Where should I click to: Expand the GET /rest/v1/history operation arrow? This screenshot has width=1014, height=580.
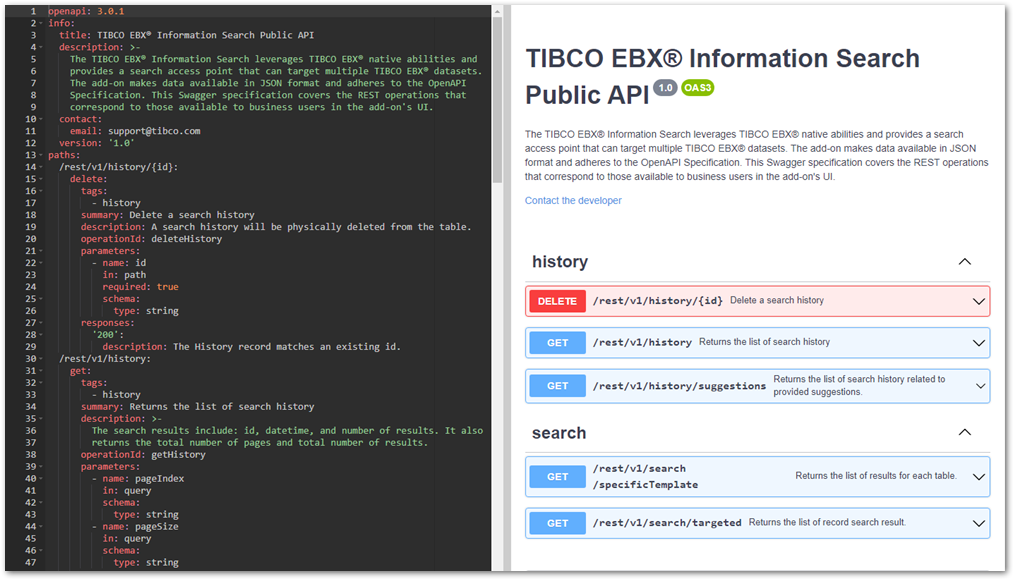[979, 343]
